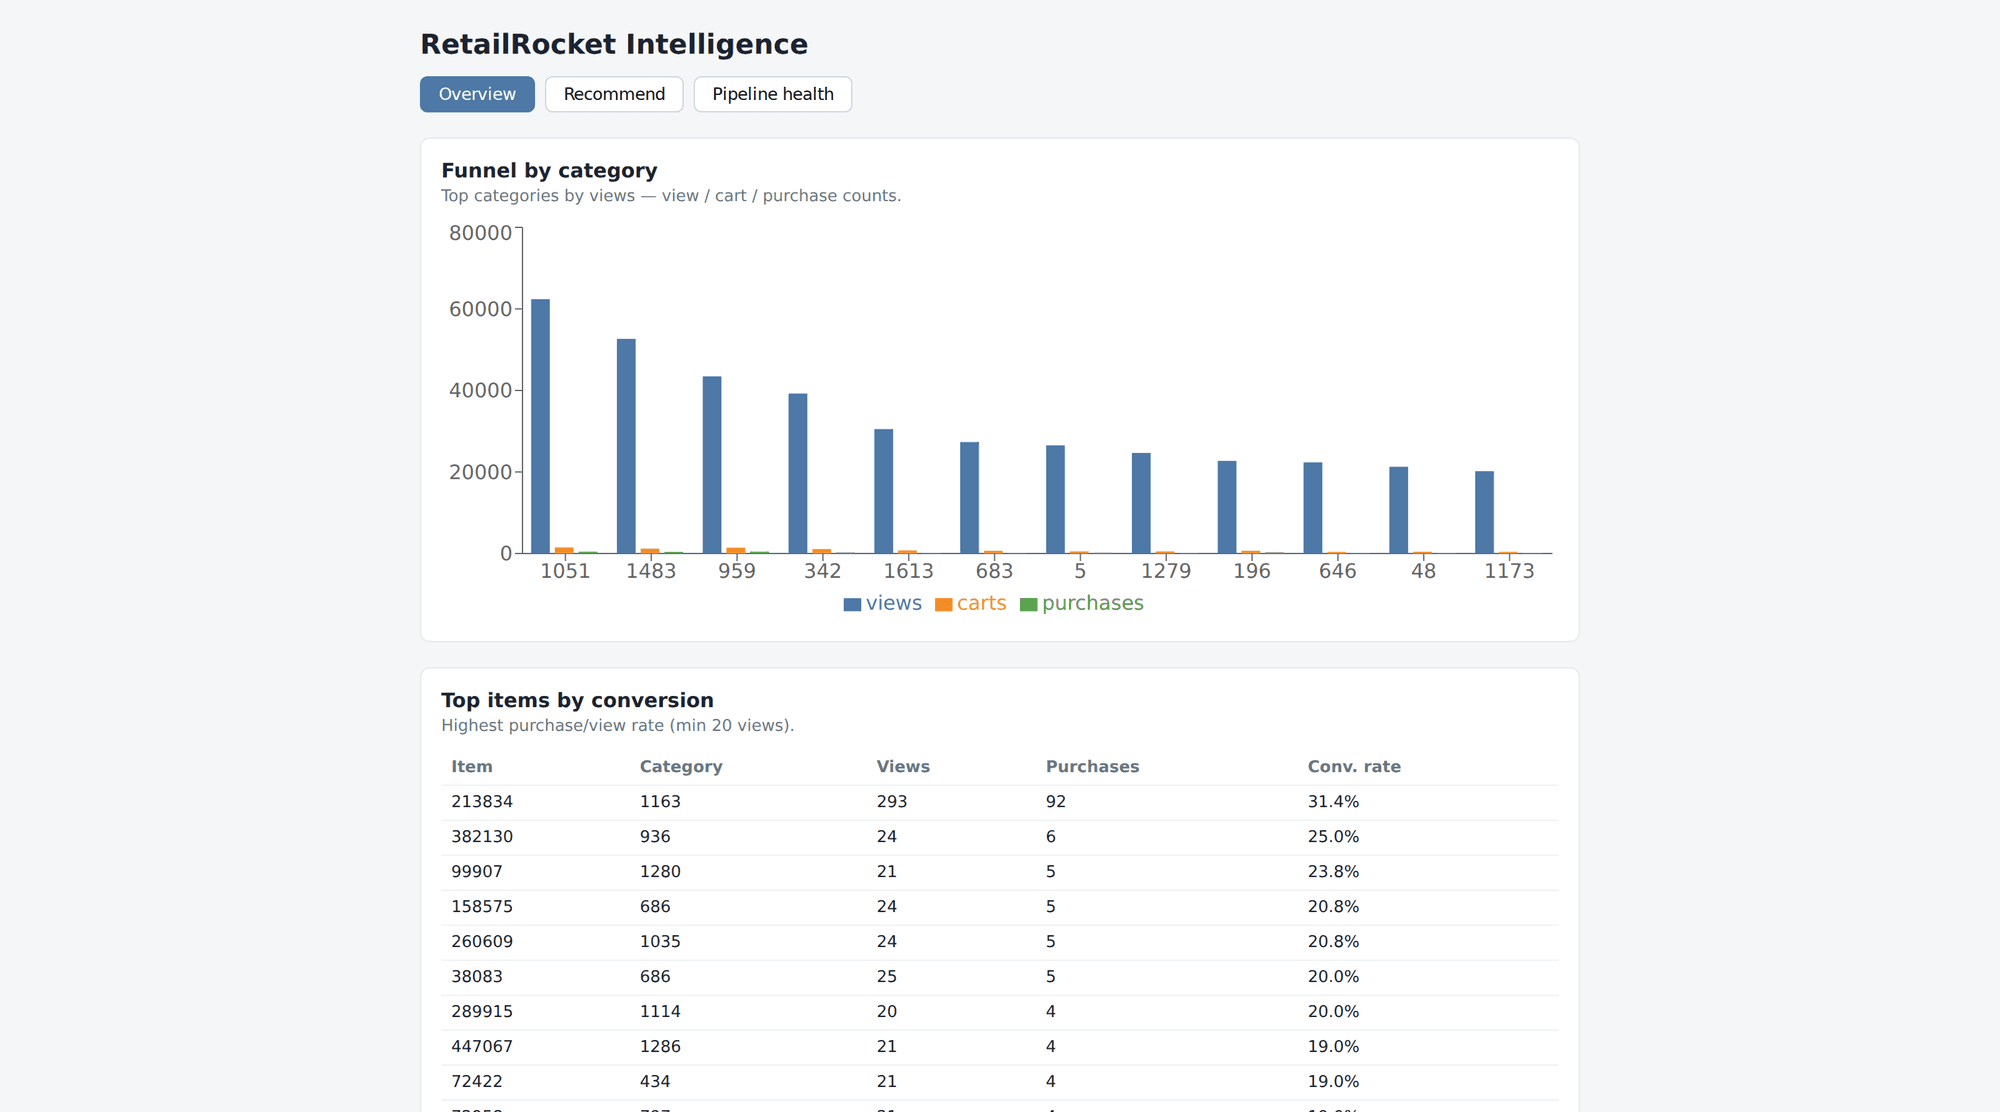Click the views bar for category 342
The width and height of the screenshot is (2000, 1112).
(798, 473)
